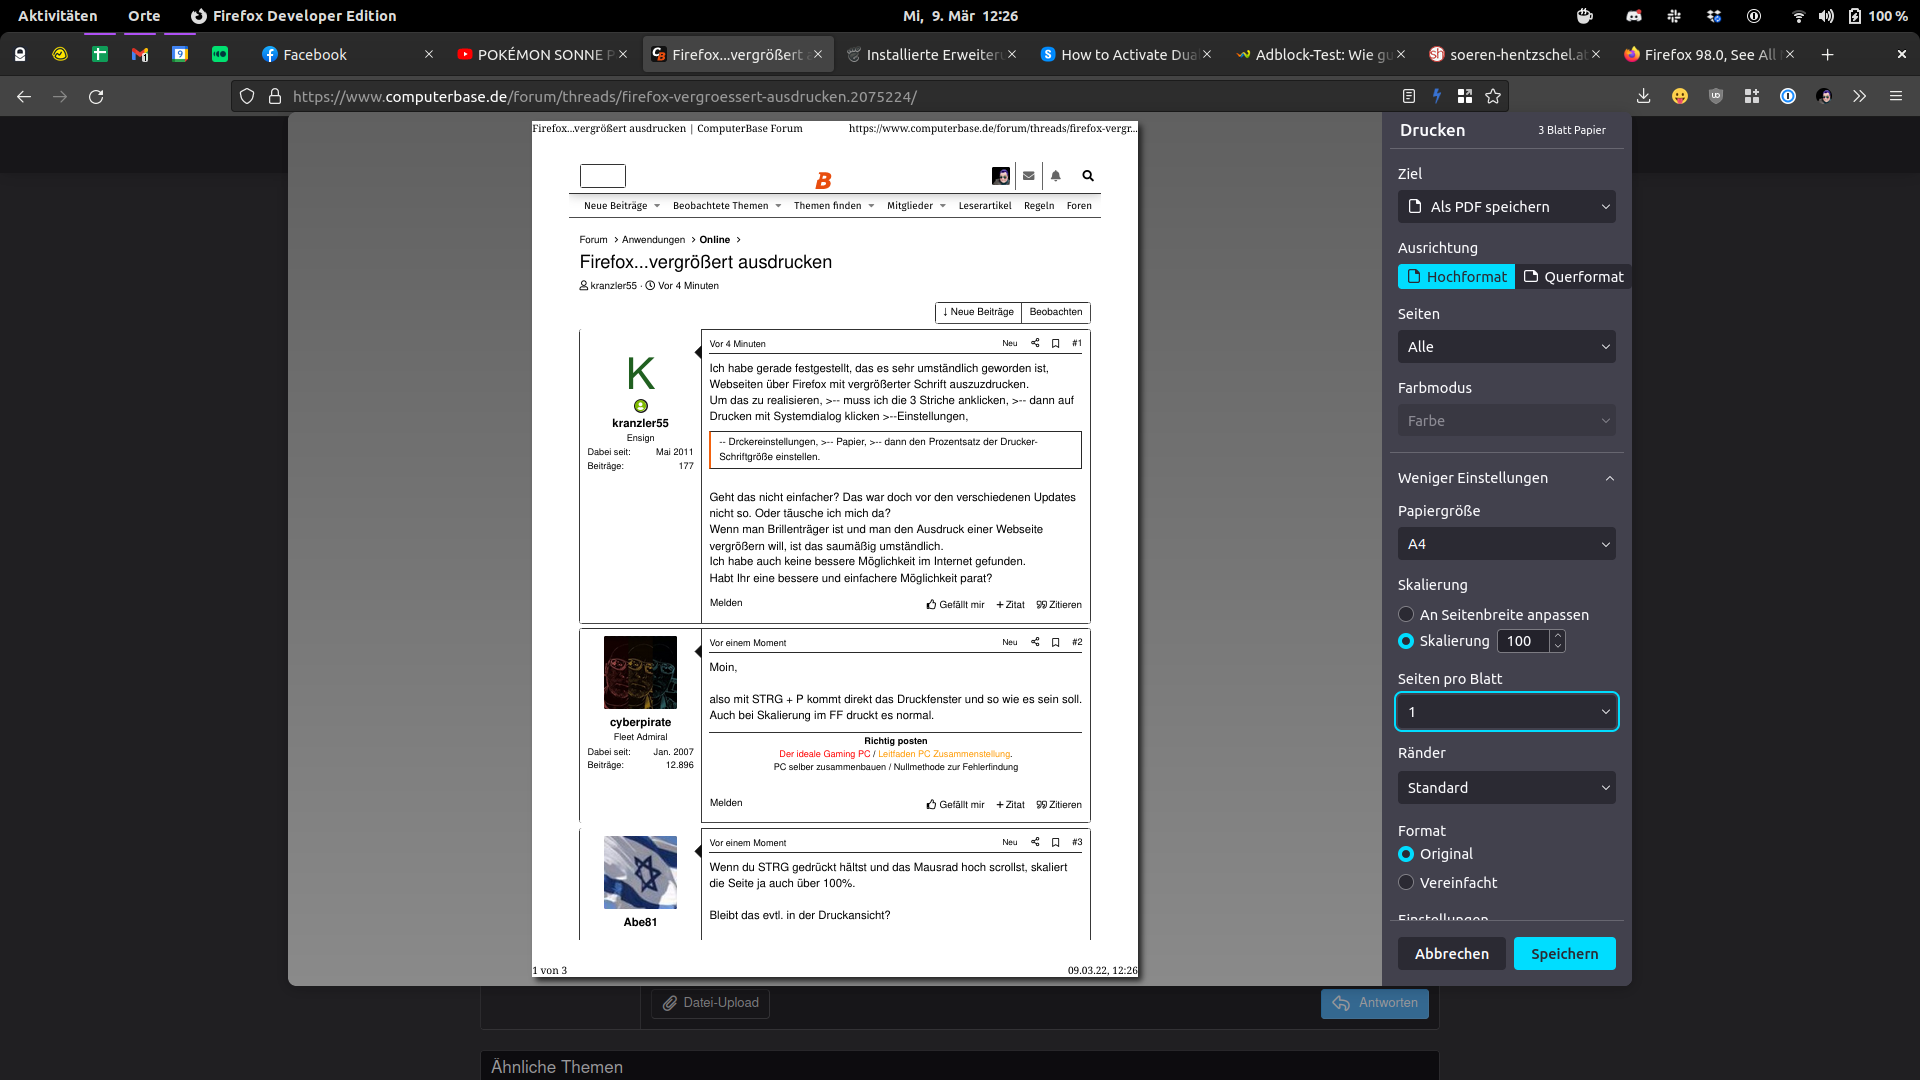Toggle reader view icon in the address bar
1920x1080 pixels.
point(1408,96)
